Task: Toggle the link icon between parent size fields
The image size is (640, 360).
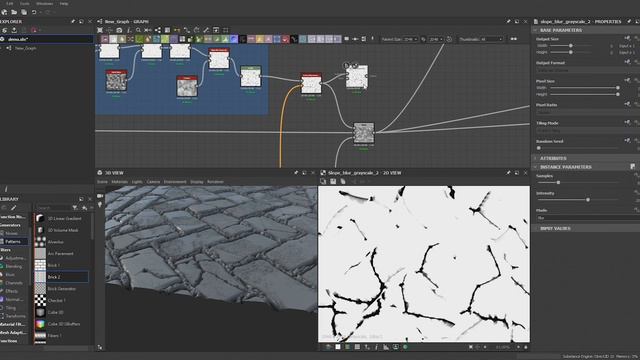Action: point(423,39)
